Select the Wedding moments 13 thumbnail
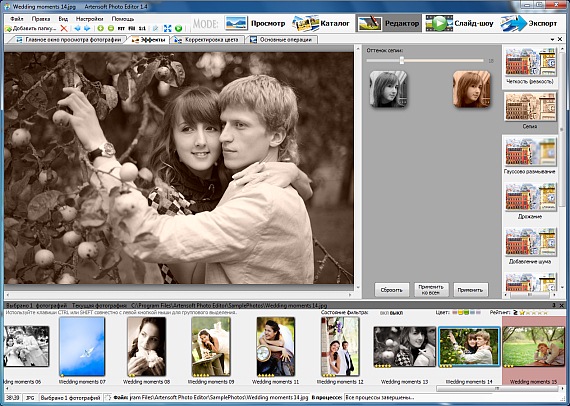Viewport: 570px width, 406px height. [x=405, y=346]
